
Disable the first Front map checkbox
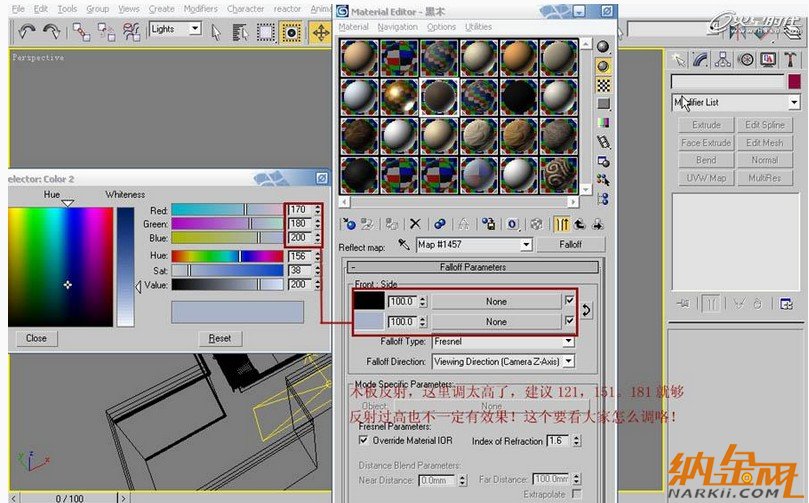click(x=569, y=301)
